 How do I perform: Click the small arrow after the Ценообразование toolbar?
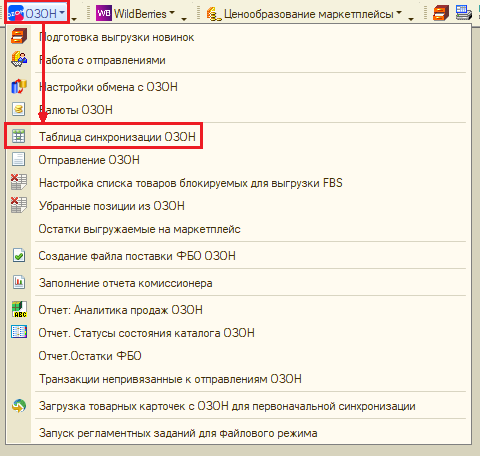tap(411, 19)
